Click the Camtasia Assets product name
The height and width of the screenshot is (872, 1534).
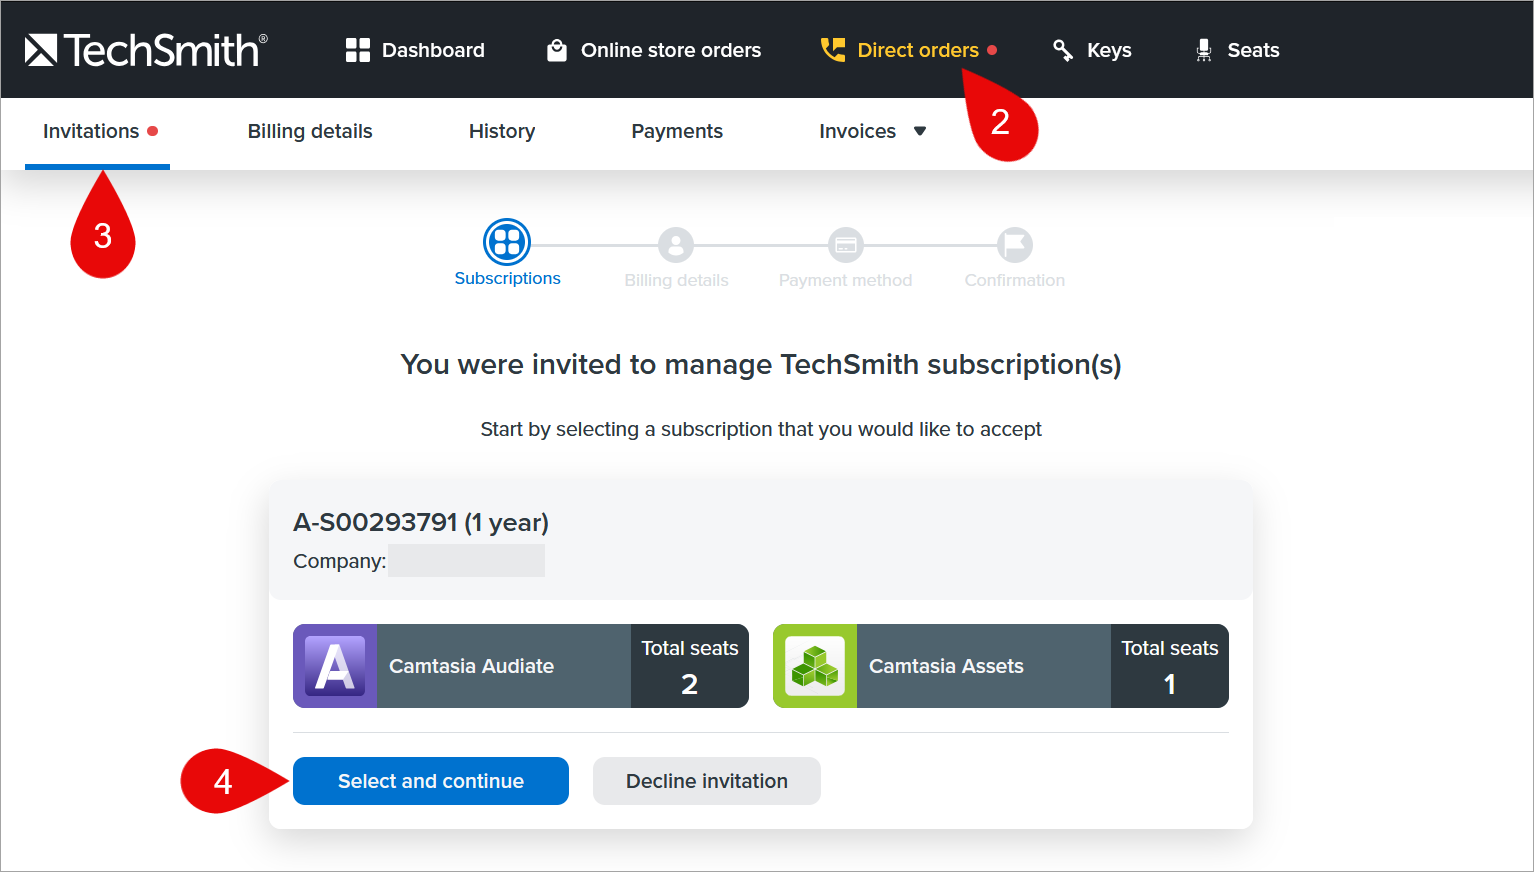[x=946, y=666]
